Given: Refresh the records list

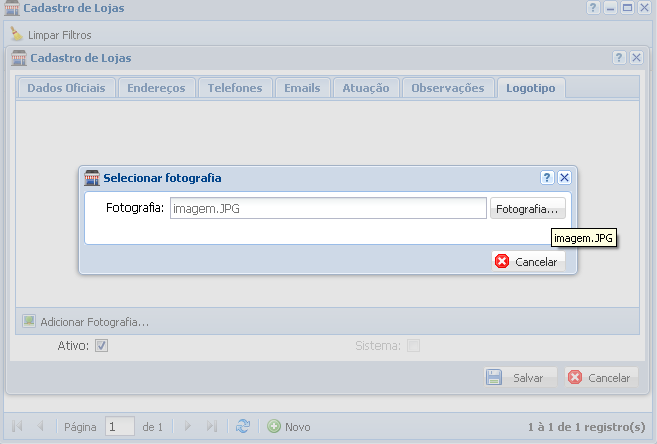Looking at the screenshot, I should click(x=243, y=426).
